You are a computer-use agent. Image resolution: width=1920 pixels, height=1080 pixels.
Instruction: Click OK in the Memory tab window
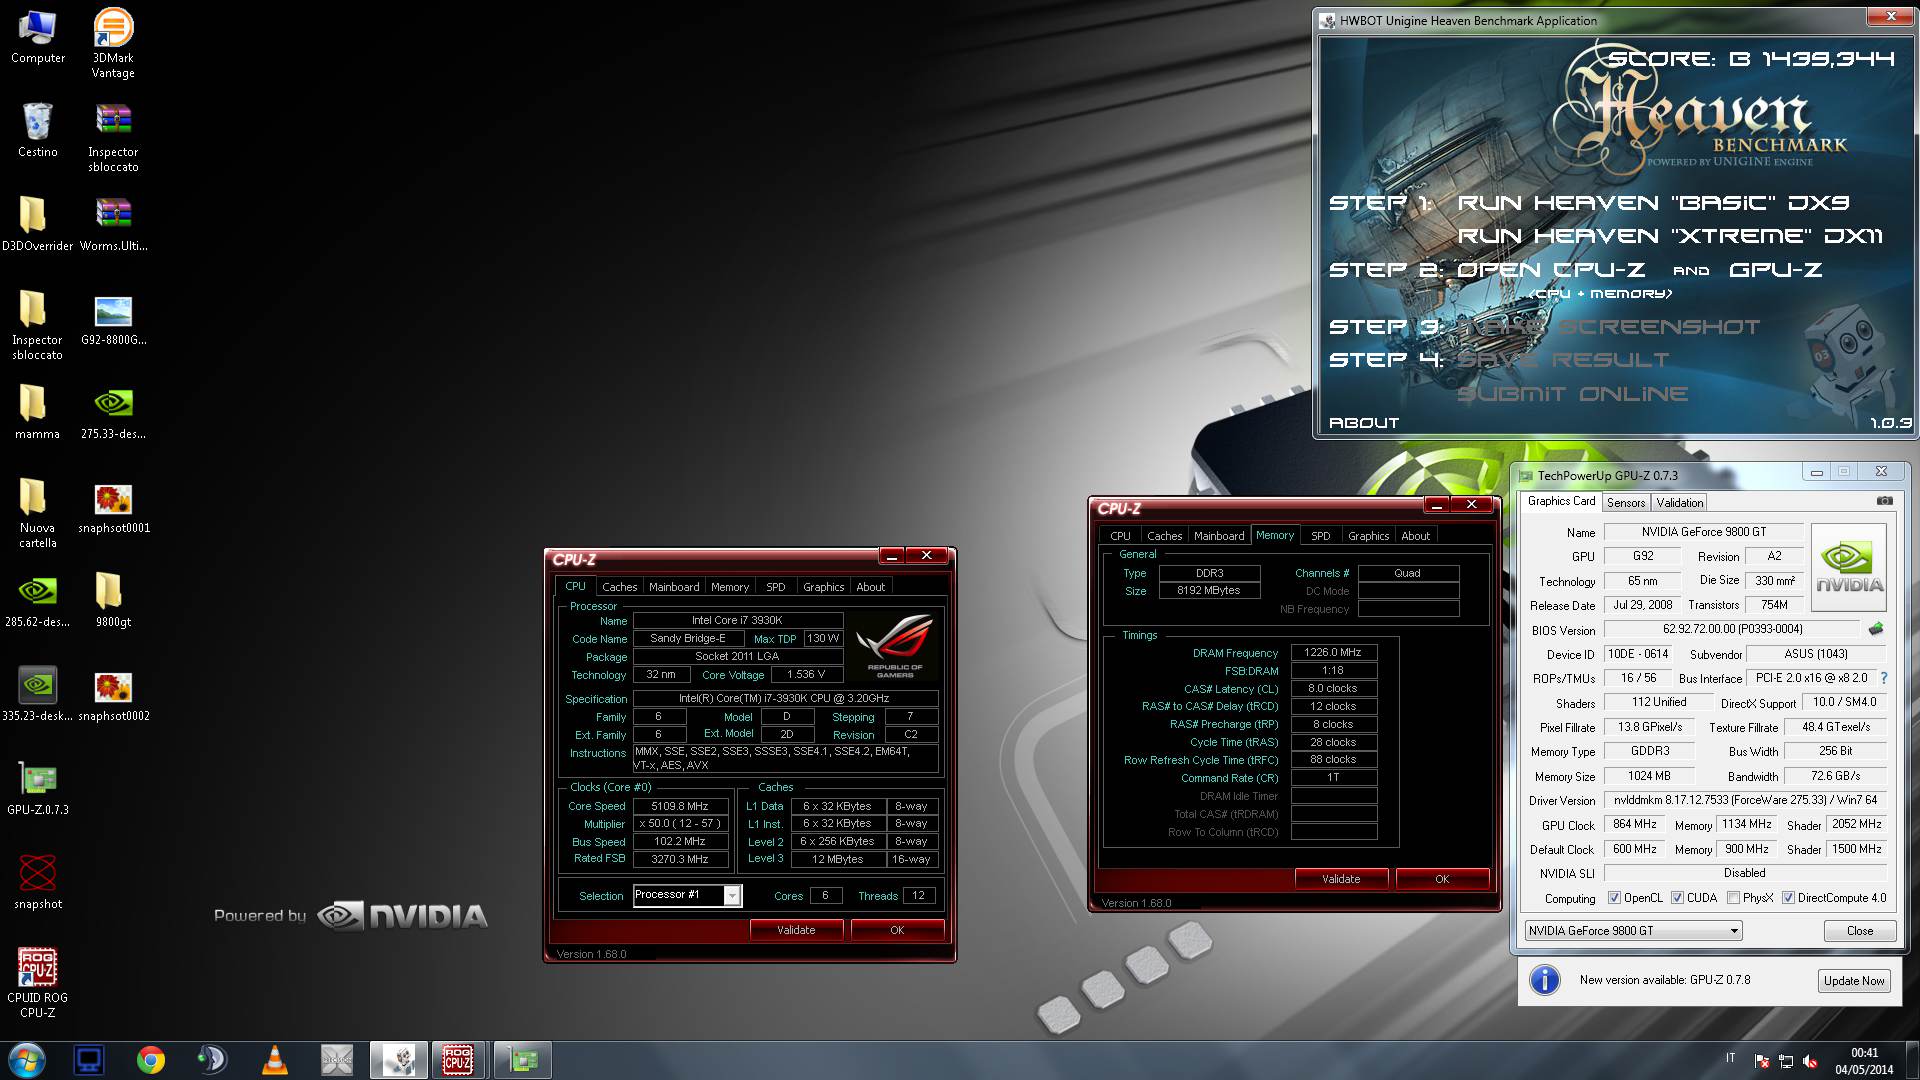[x=1442, y=879]
